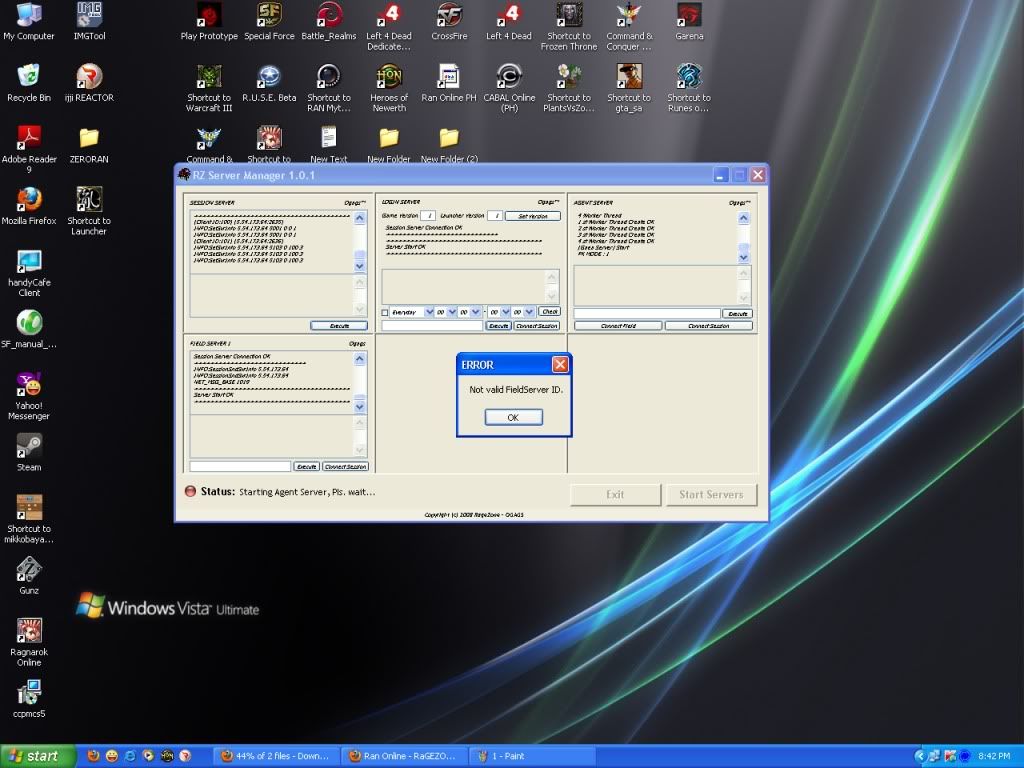The width and height of the screenshot is (1024, 768).
Task: Switch to Ran Online RaGEZONE taskbar item
Action: point(404,756)
